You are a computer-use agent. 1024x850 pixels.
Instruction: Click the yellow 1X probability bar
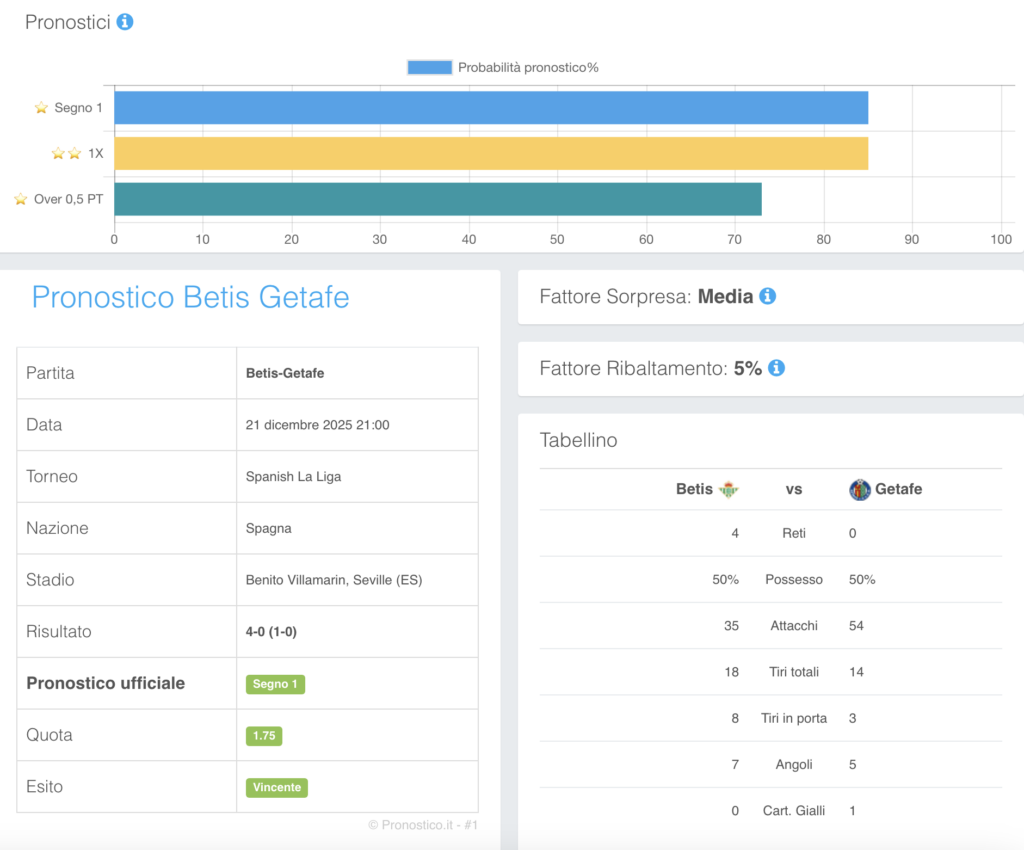490,153
